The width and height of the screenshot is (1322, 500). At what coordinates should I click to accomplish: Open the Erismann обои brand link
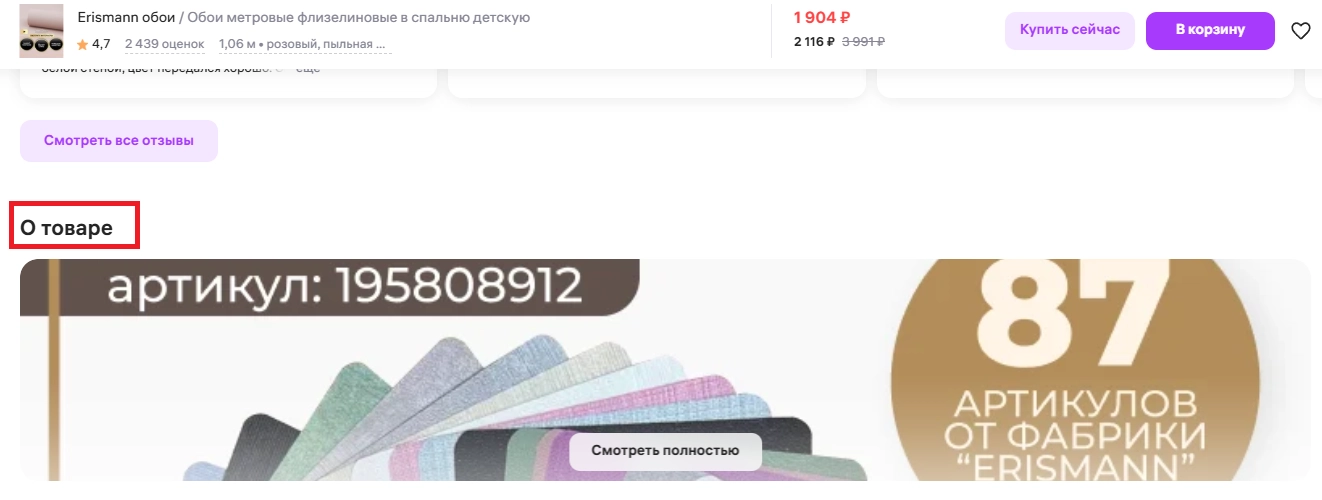126,18
